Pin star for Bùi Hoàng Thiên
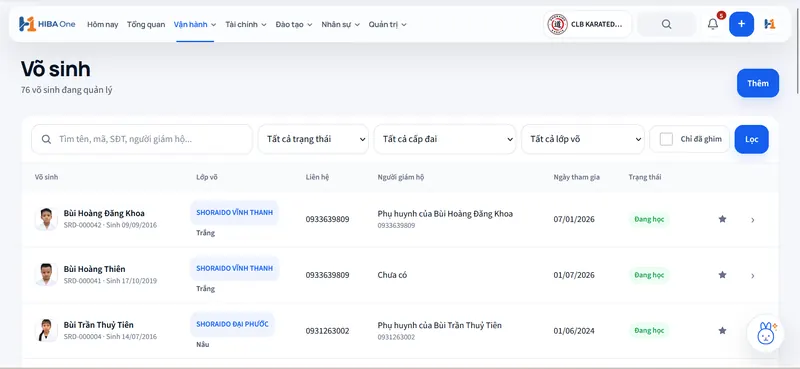This screenshot has height=369, width=800. point(722,275)
